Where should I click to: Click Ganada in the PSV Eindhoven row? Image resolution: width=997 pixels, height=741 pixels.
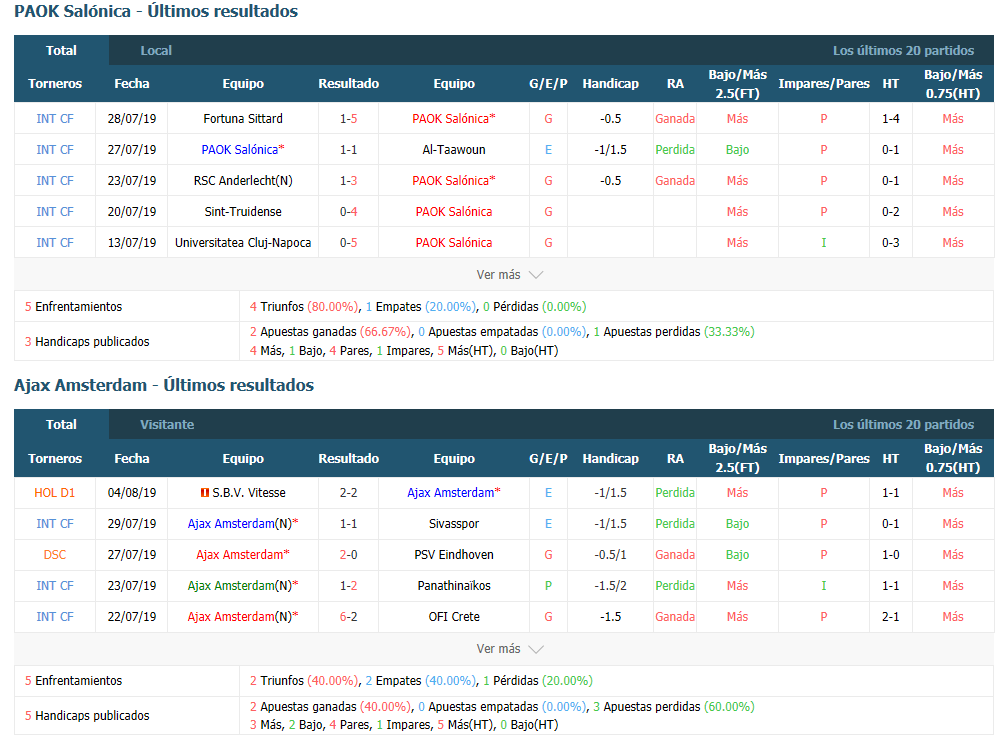point(675,555)
